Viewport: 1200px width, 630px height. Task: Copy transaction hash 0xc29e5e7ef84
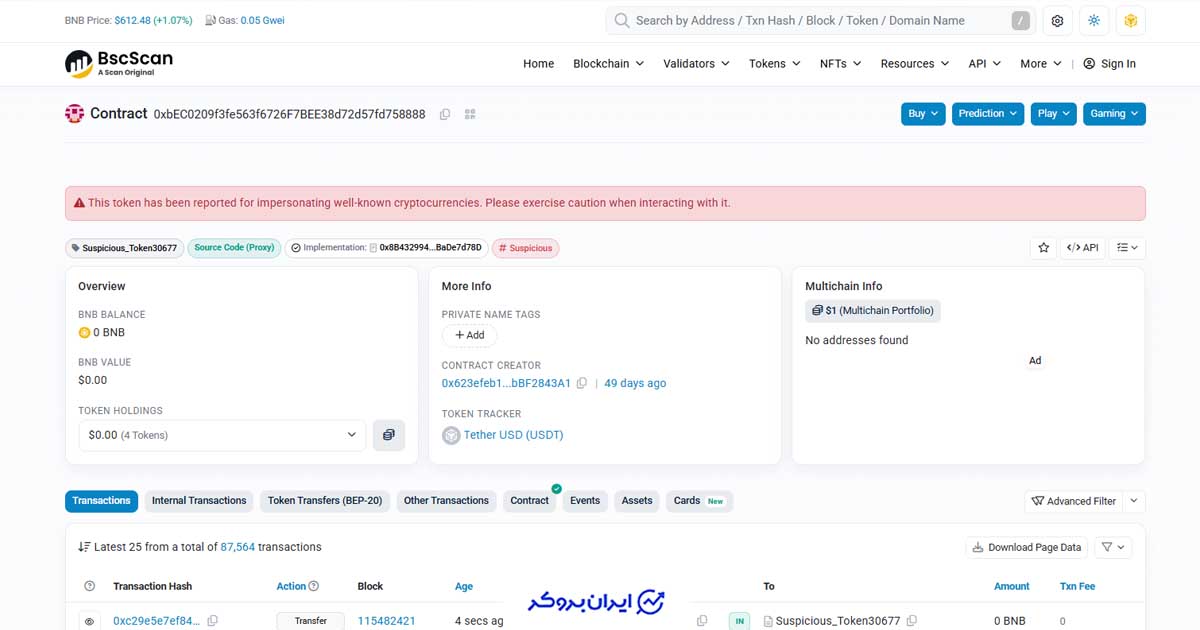coord(213,621)
